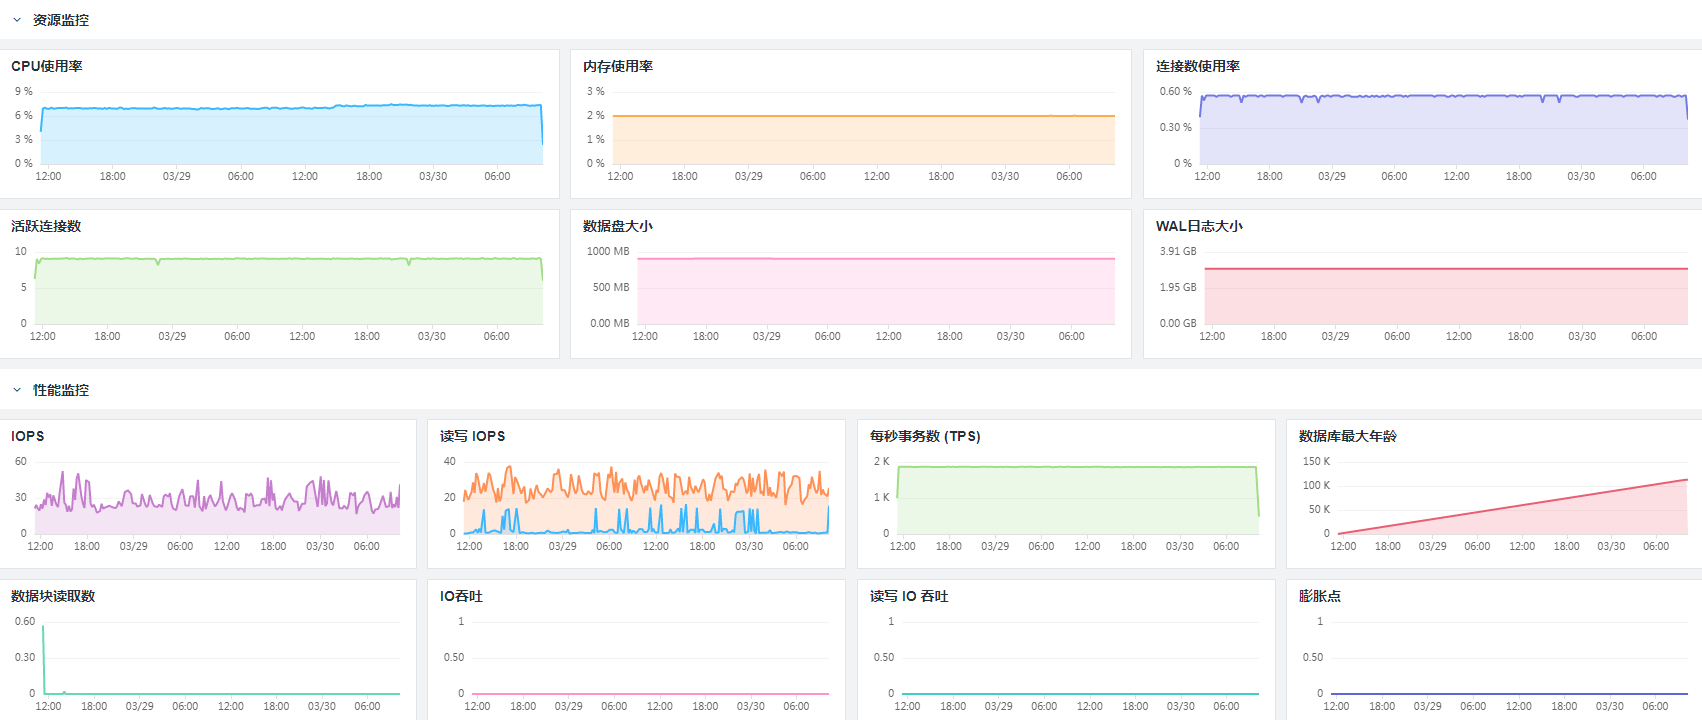Click the 3.91 GB label on WAL chart
Viewport: 1702px width, 720px height.
(x=1178, y=251)
